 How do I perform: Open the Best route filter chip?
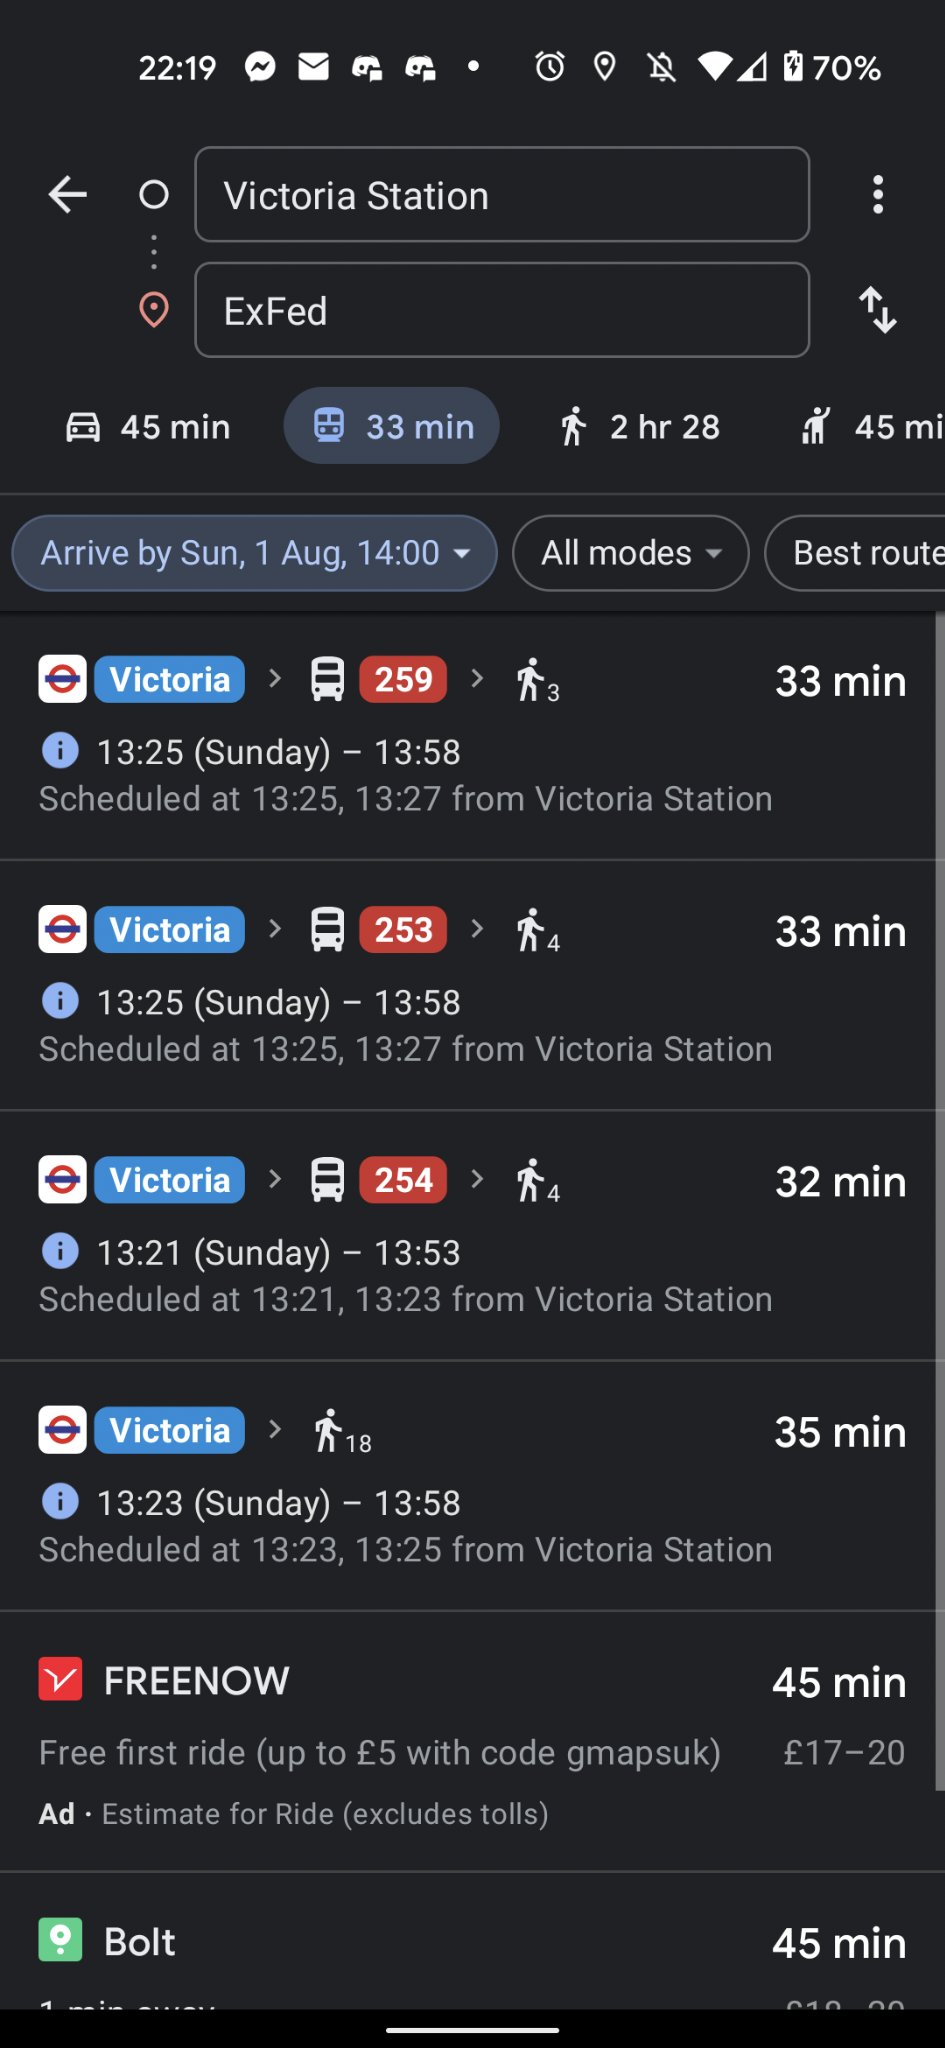[860, 553]
